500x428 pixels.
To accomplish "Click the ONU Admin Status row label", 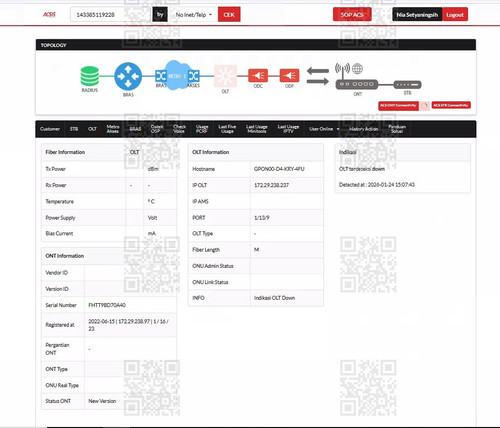I will coord(213,266).
